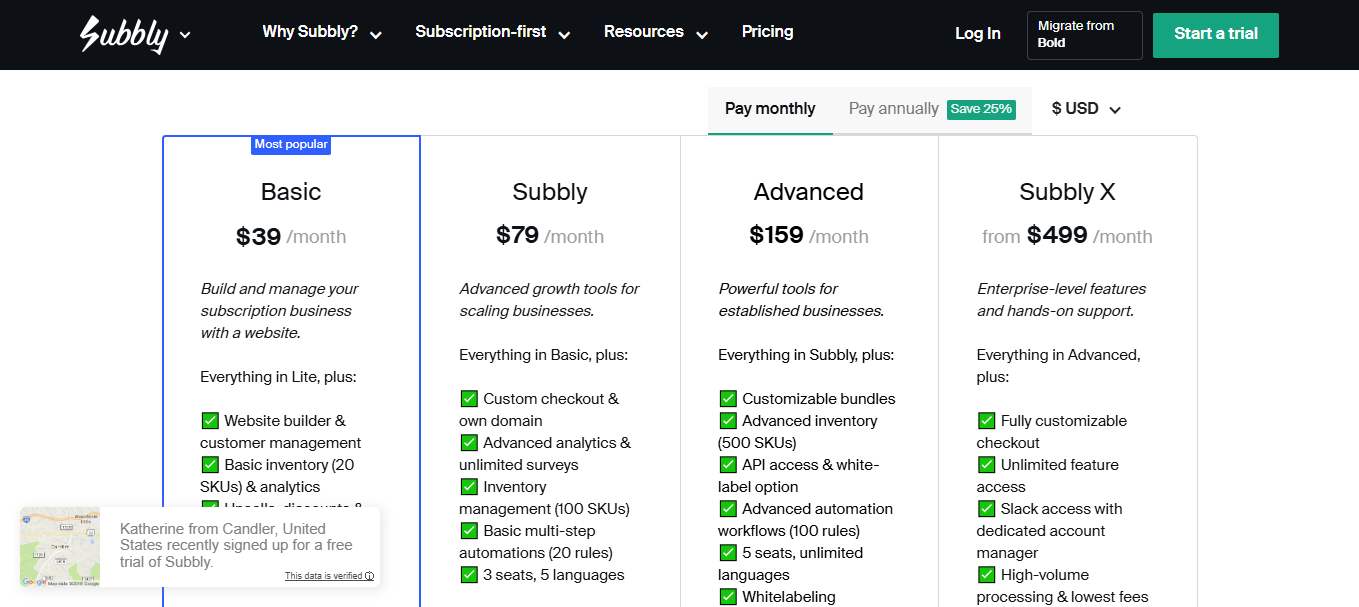Expand the Subscription-first dropdown menu
The height and width of the screenshot is (607, 1359).
(x=492, y=32)
